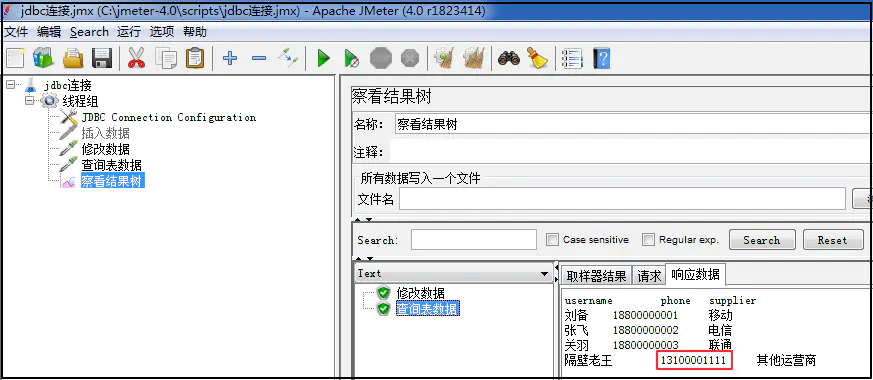
Task: Open the 编辑 menu
Action: click(49, 32)
